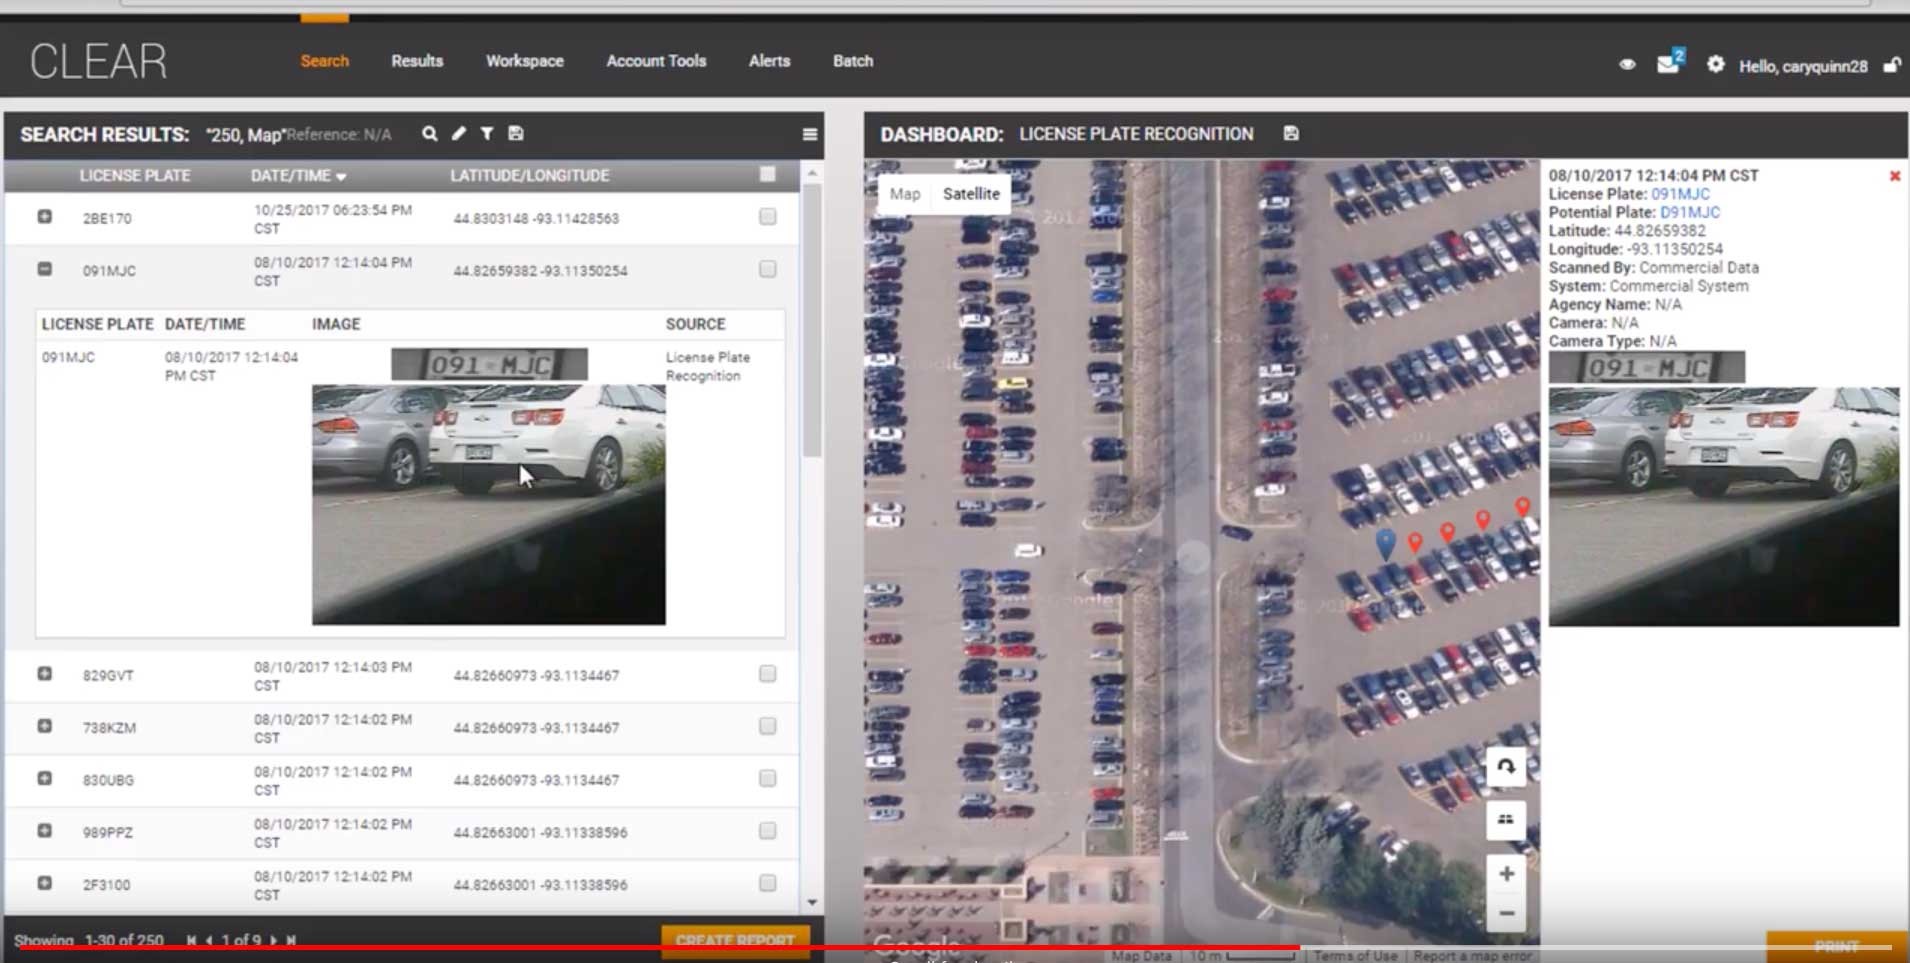
Task: Check the box for plate 2BE170
Action: pyautogui.click(x=767, y=217)
